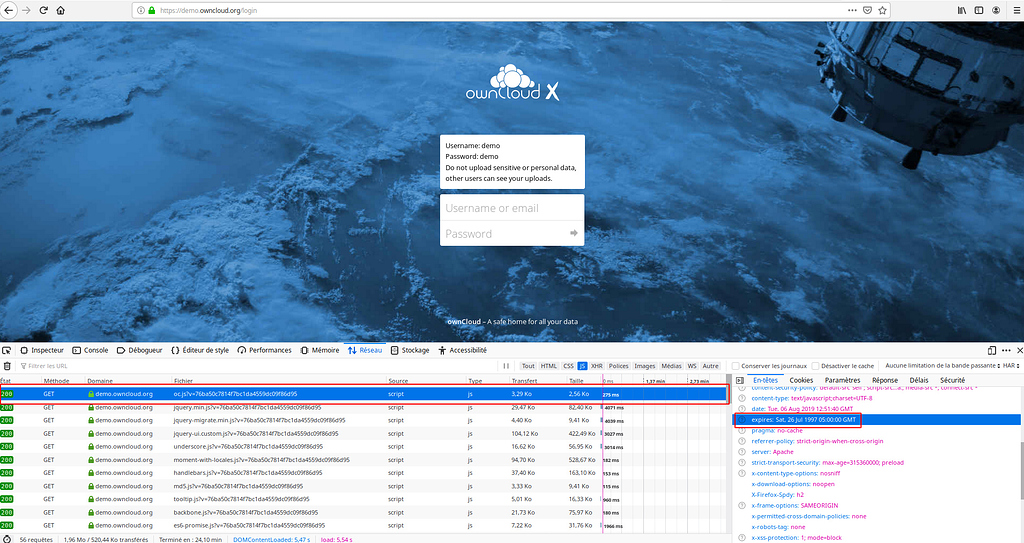Click help icon next to x-frame-options header
This screenshot has width=1024, height=543.
[742, 505]
